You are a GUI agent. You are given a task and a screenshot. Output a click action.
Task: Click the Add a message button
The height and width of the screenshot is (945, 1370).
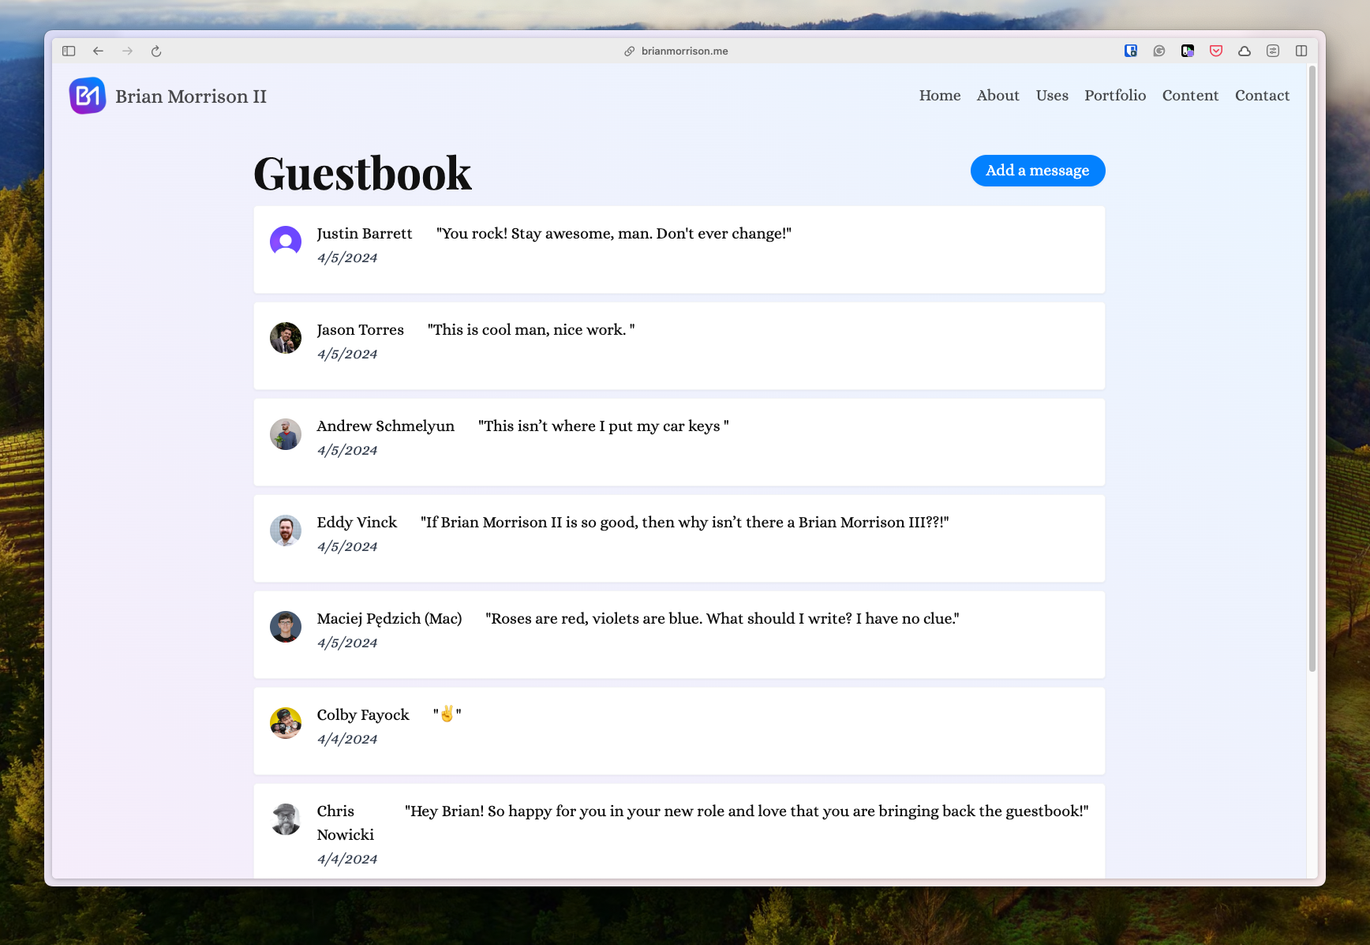(x=1038, y=171)
